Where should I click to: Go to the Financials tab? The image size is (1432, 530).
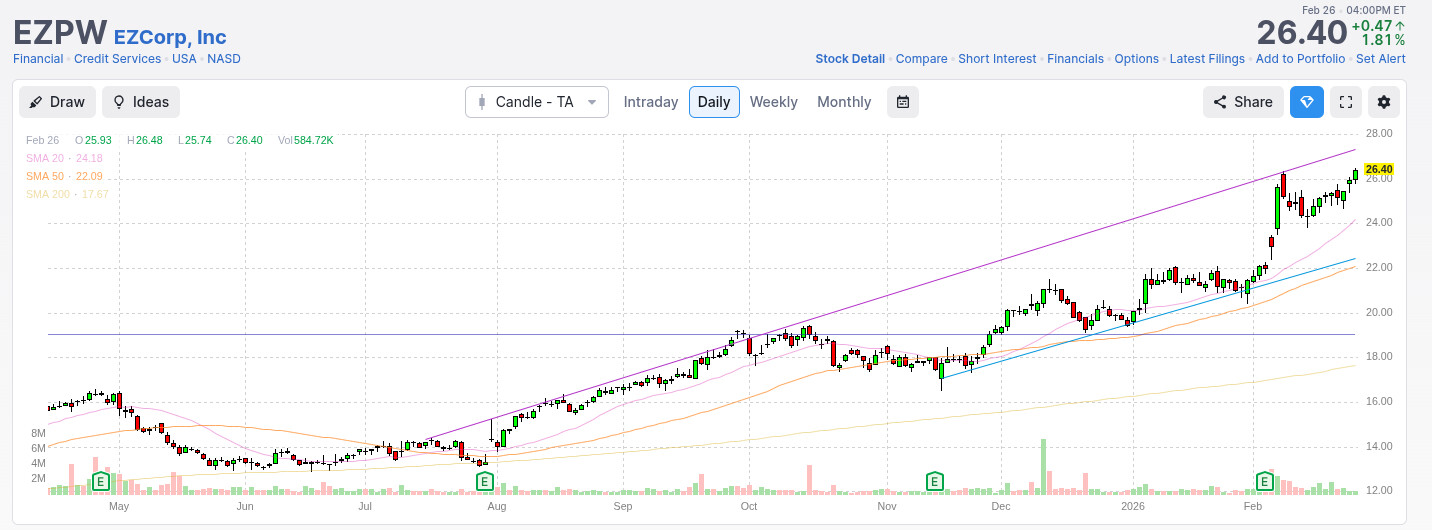pos(1075,59)
